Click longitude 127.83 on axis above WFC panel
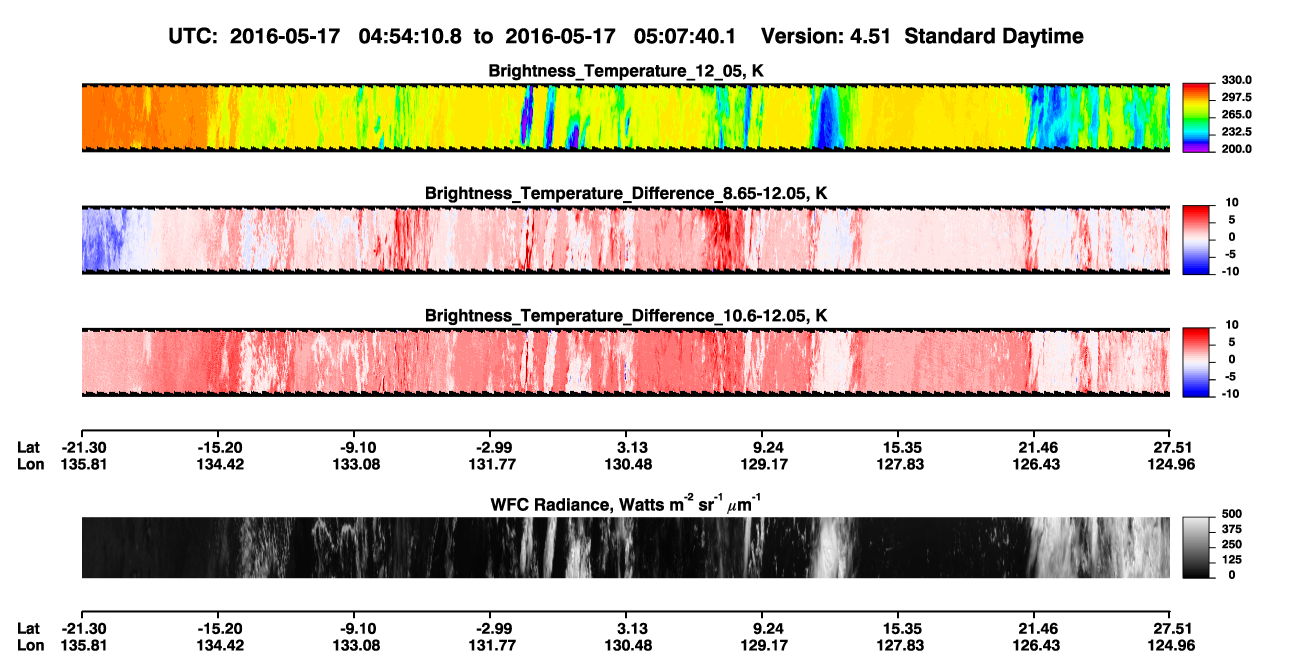Image resolution: width=1300 pixels, height=667 pixels. 900,465
